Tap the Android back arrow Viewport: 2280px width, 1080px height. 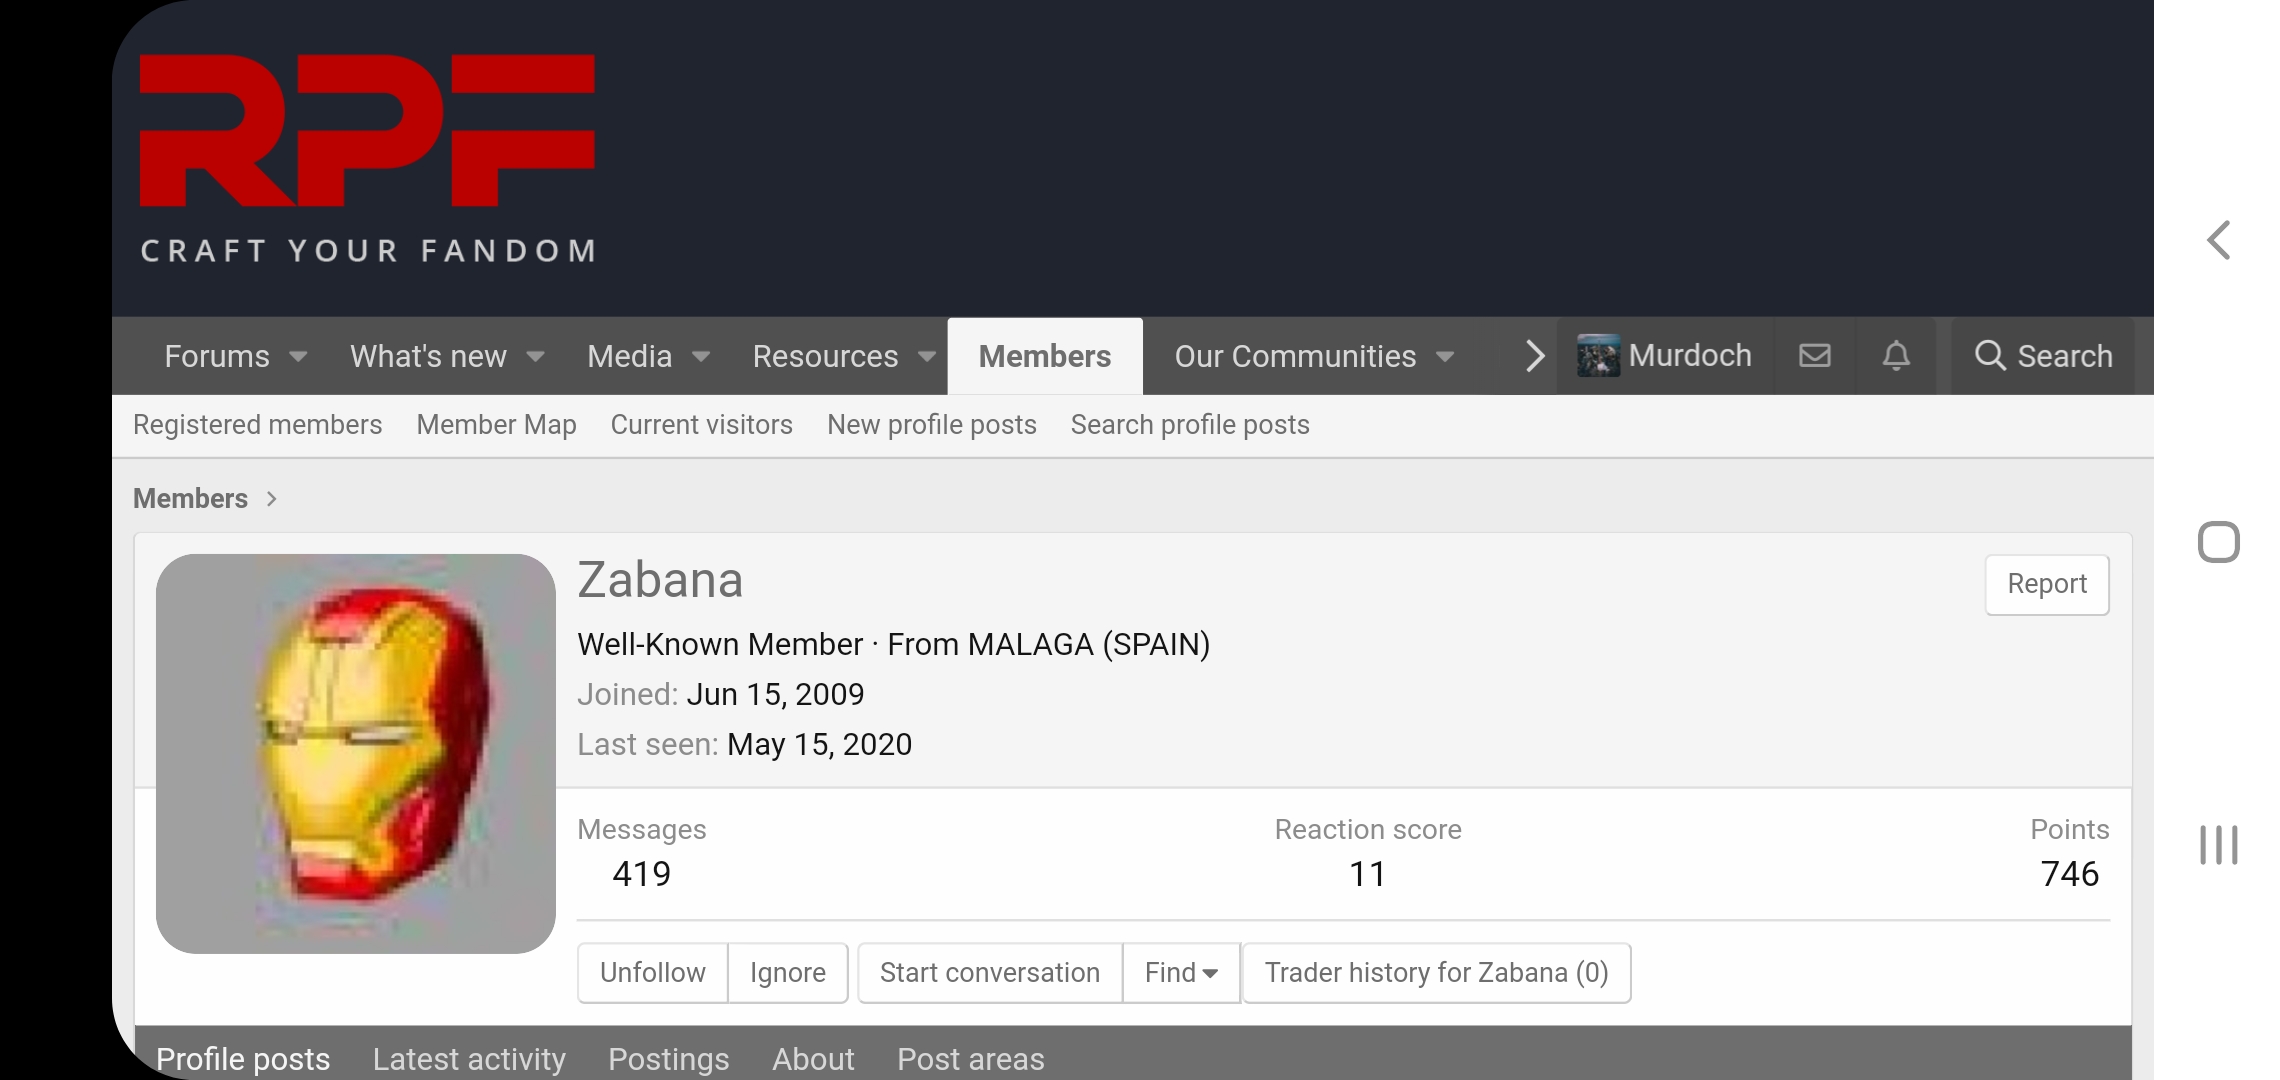[x=2219, y=240]
